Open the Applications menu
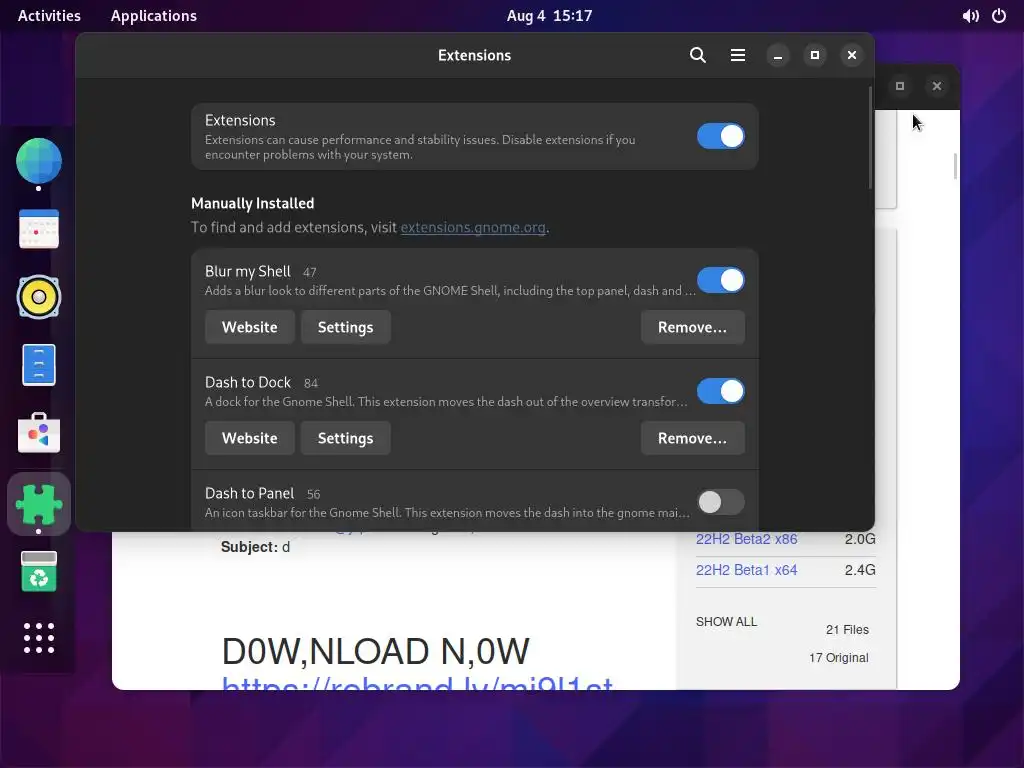1024x768 pixels. 153,16
